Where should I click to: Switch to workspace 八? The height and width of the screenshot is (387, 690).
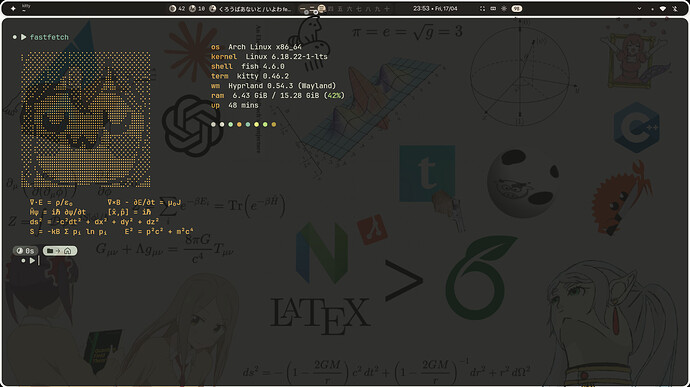pos(368,9)
